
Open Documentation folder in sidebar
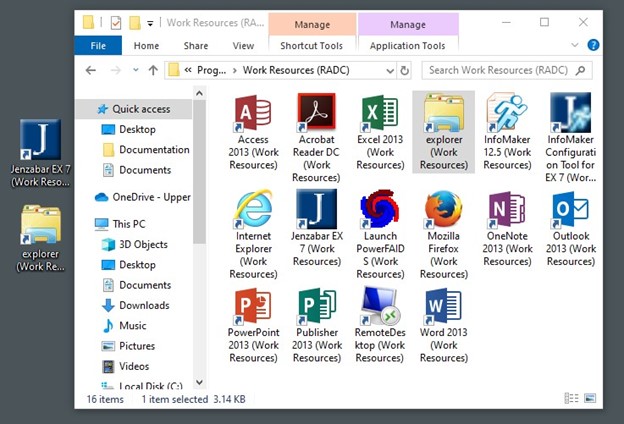146,150
